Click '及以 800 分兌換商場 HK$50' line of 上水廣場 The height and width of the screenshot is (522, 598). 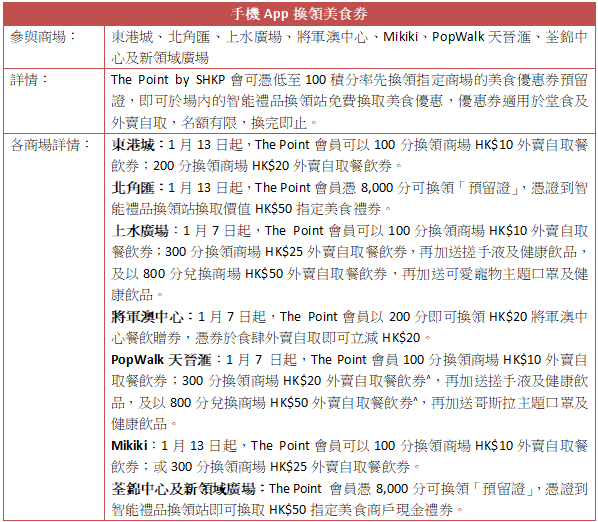point(349,273)
